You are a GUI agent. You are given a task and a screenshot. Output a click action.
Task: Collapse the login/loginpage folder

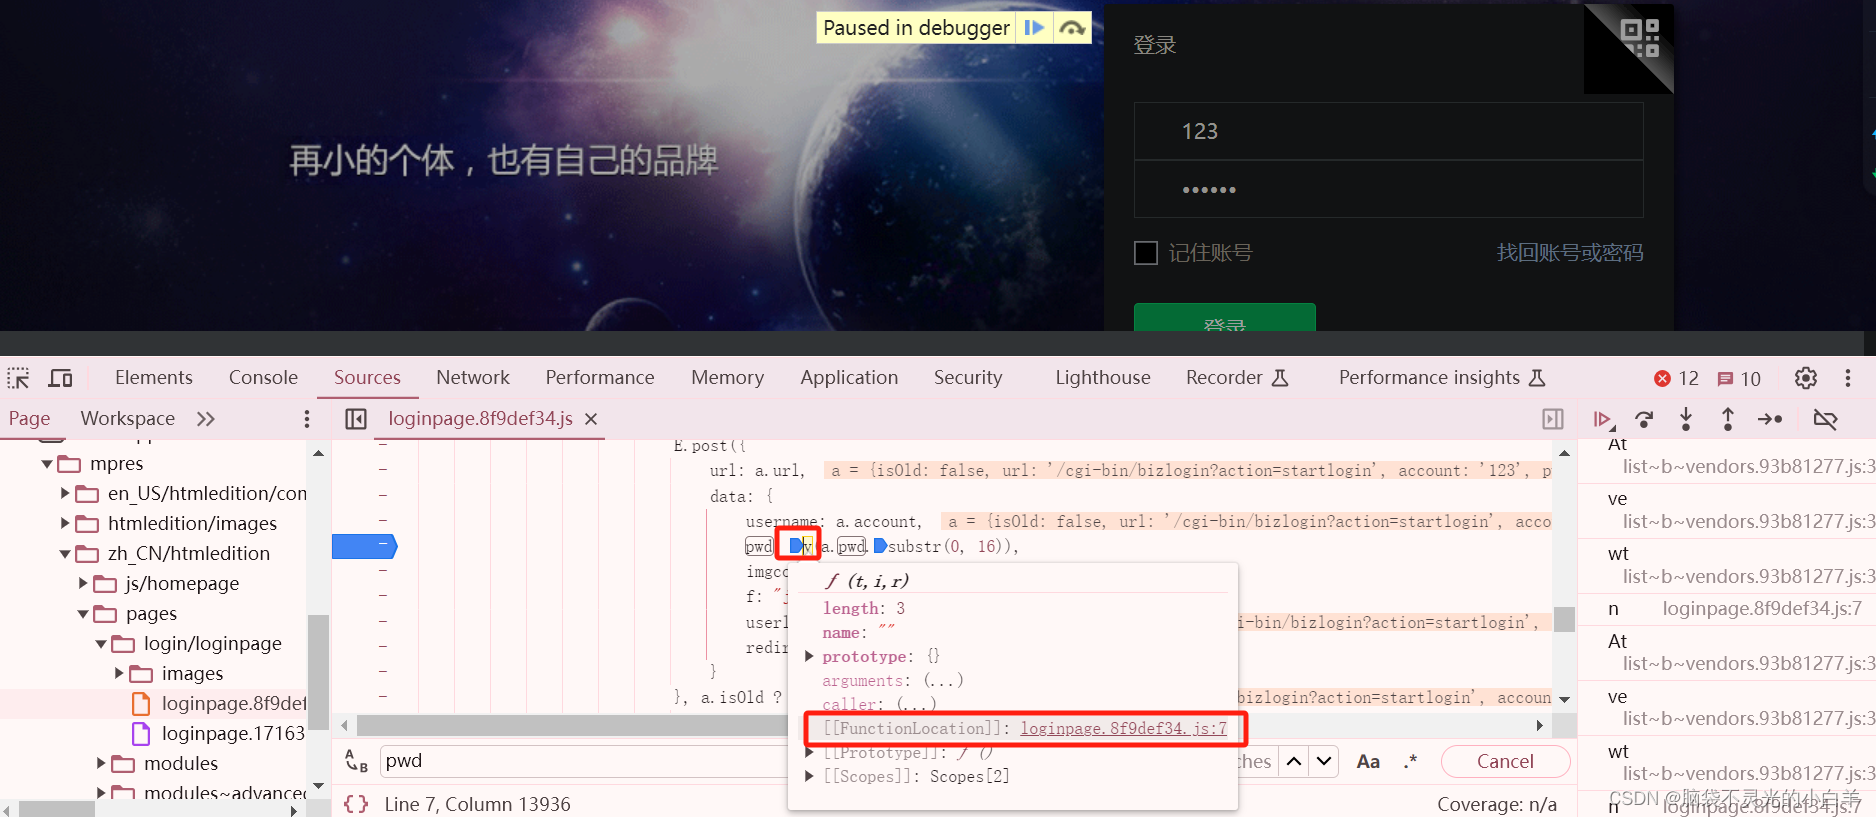tap(101, 644)
